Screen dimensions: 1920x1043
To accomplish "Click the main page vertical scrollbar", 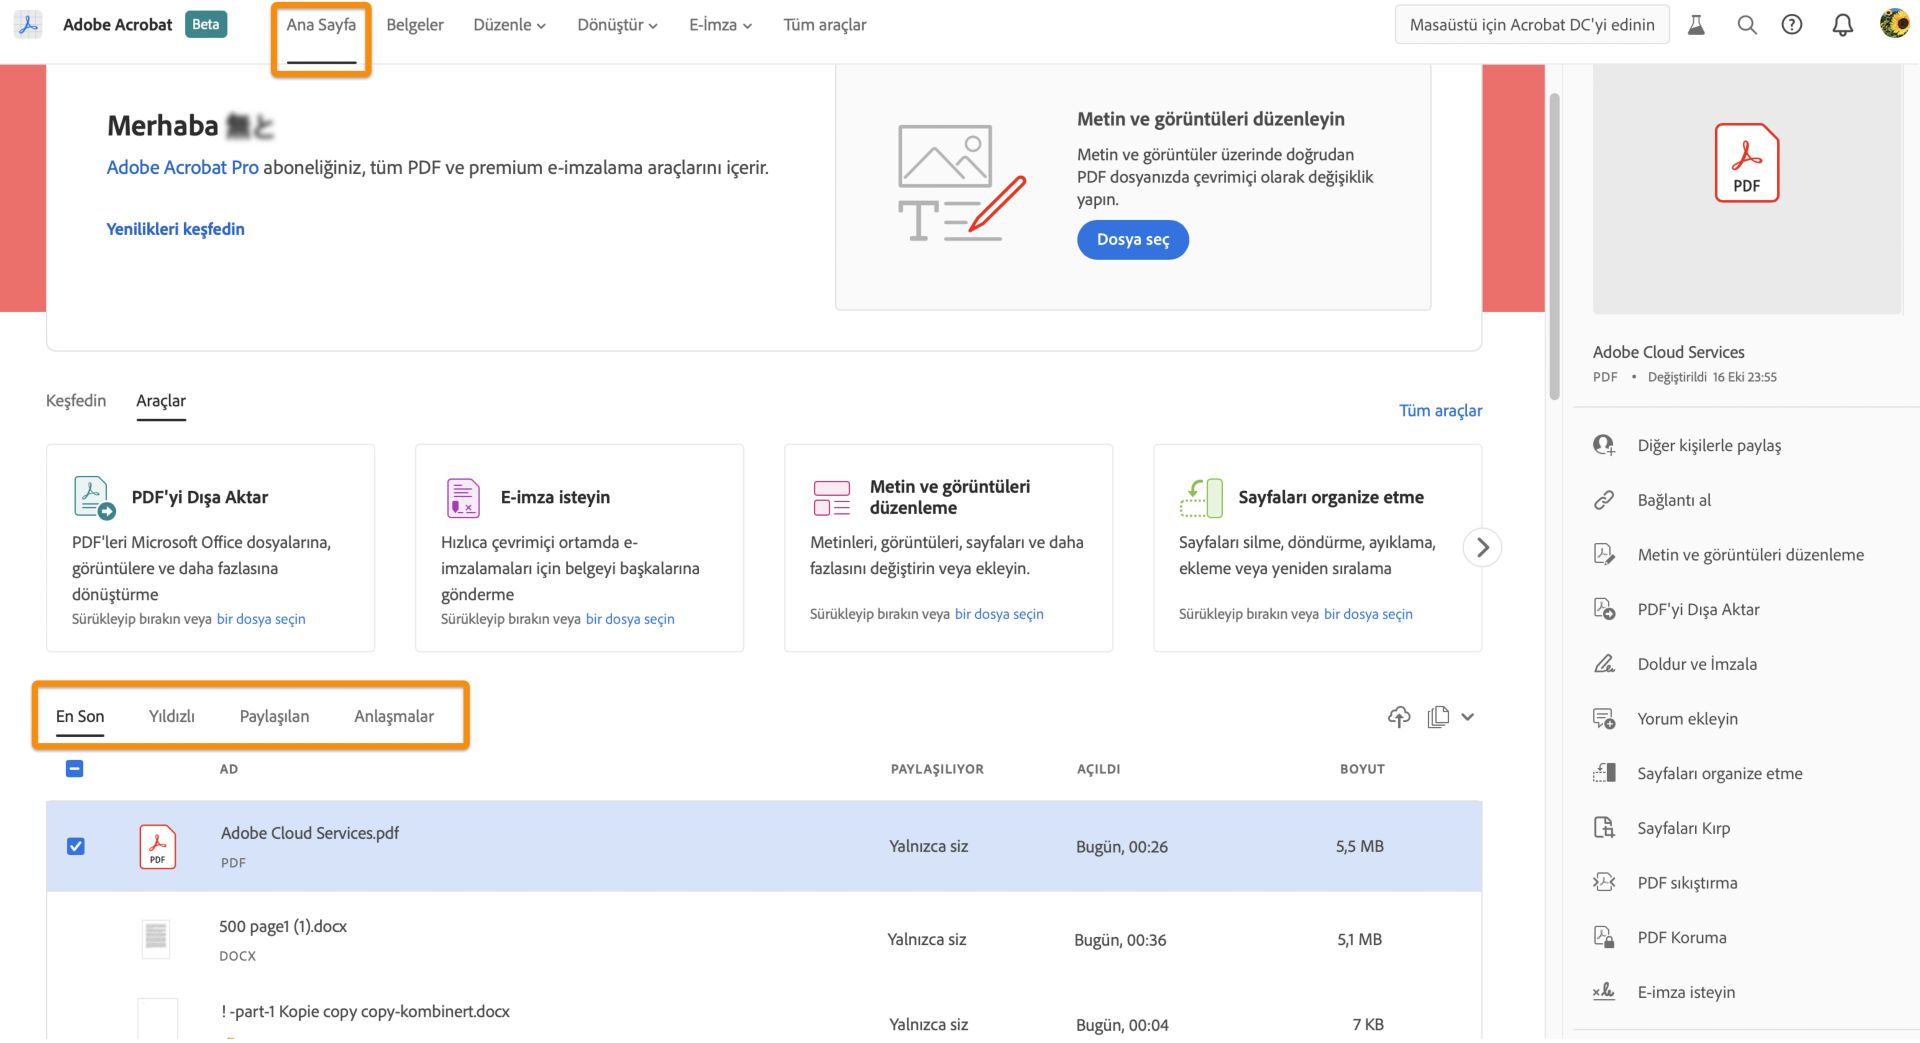I will [1554, 248].
